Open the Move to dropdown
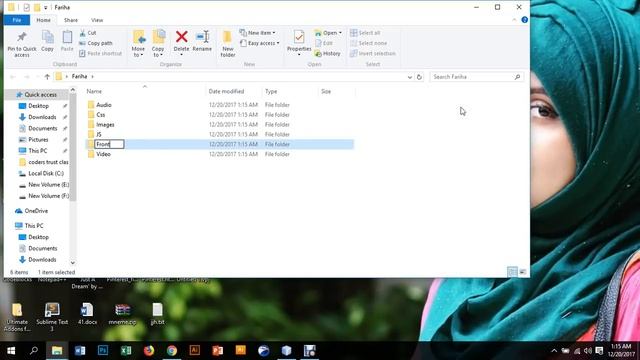This screenshot has height=360, width=640. point(138,43)
